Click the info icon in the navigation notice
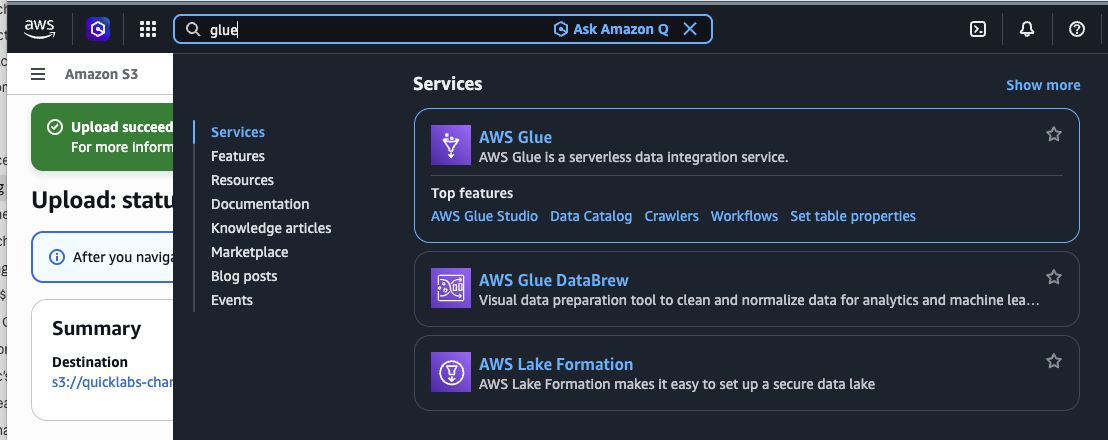1108x440 pixels. pos(57,257)
